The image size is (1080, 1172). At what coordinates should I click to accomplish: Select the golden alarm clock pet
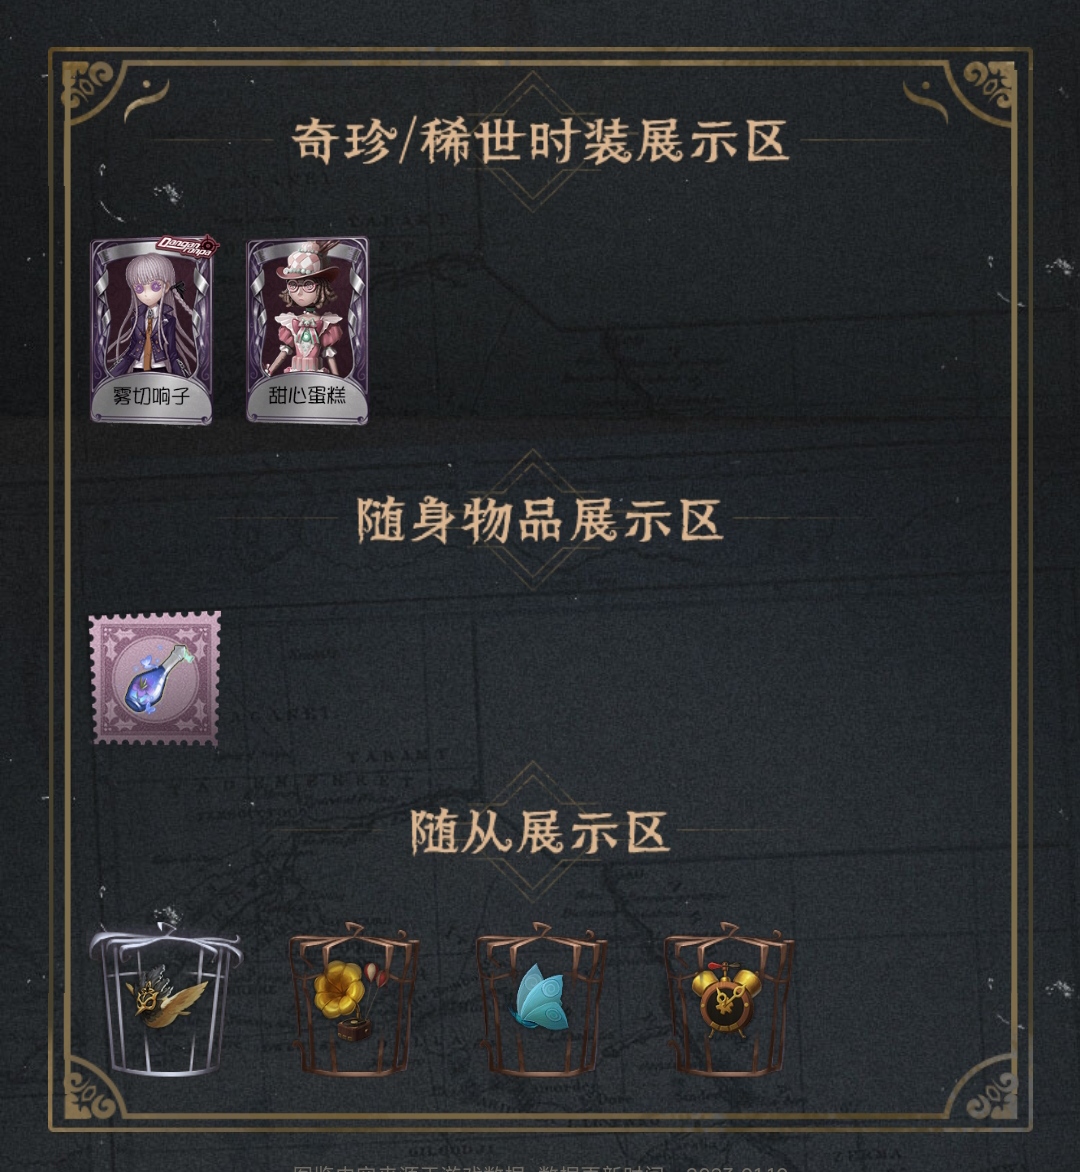coord(729,999)
